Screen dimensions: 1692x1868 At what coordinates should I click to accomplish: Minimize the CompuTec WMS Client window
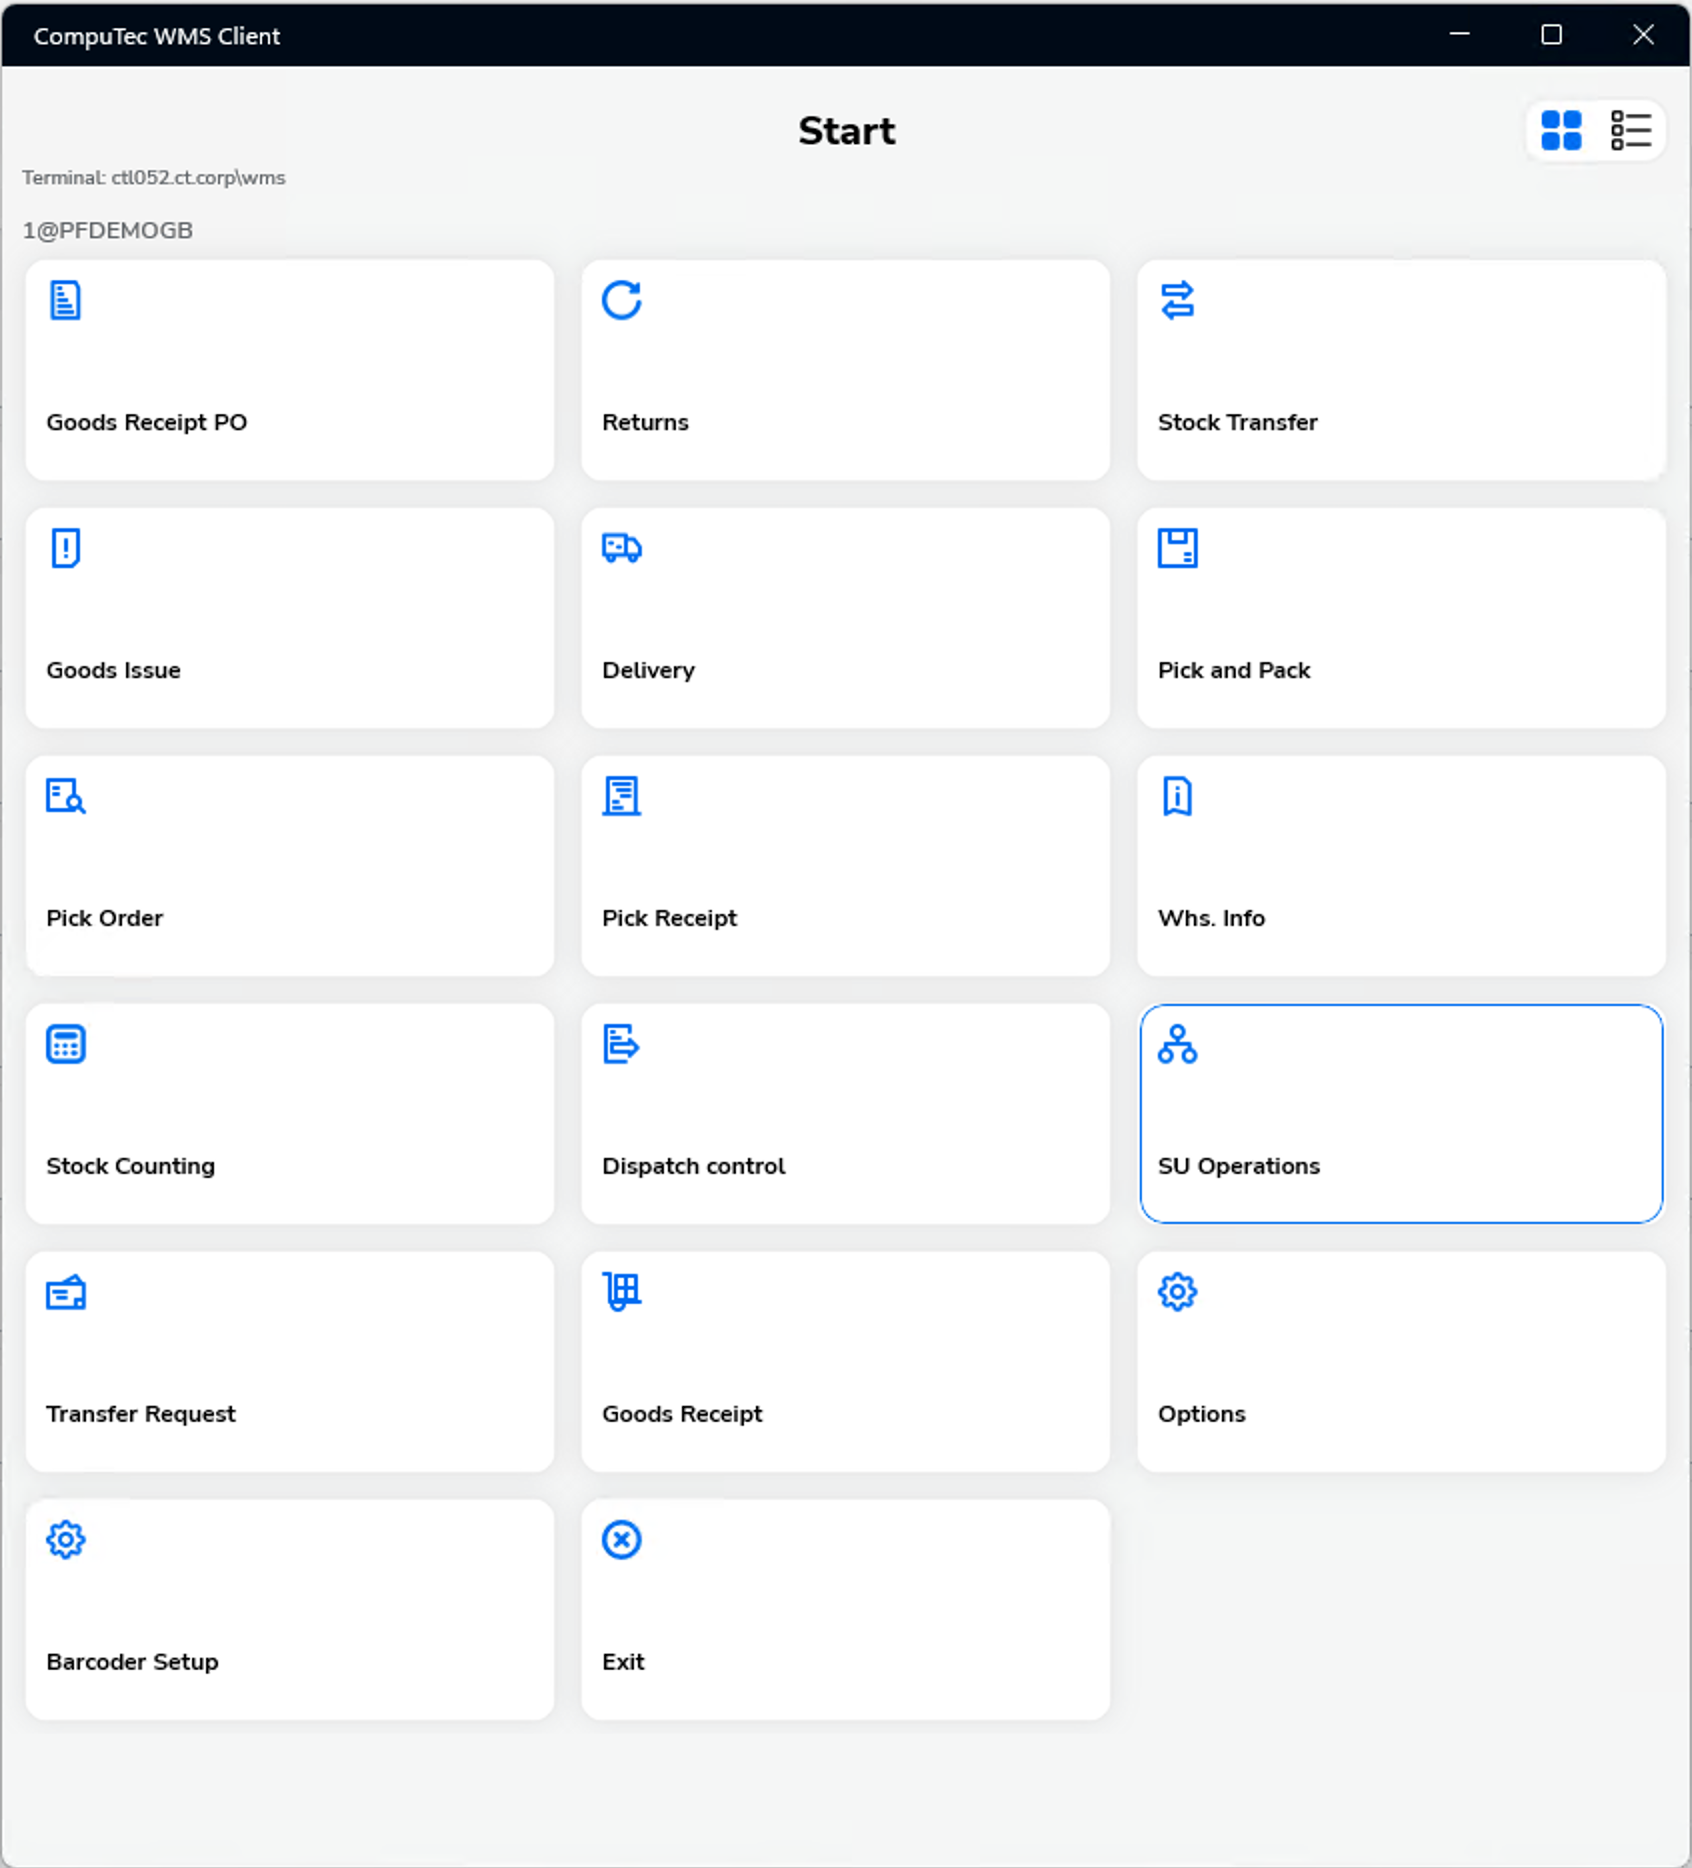[x=1459, y=35]
